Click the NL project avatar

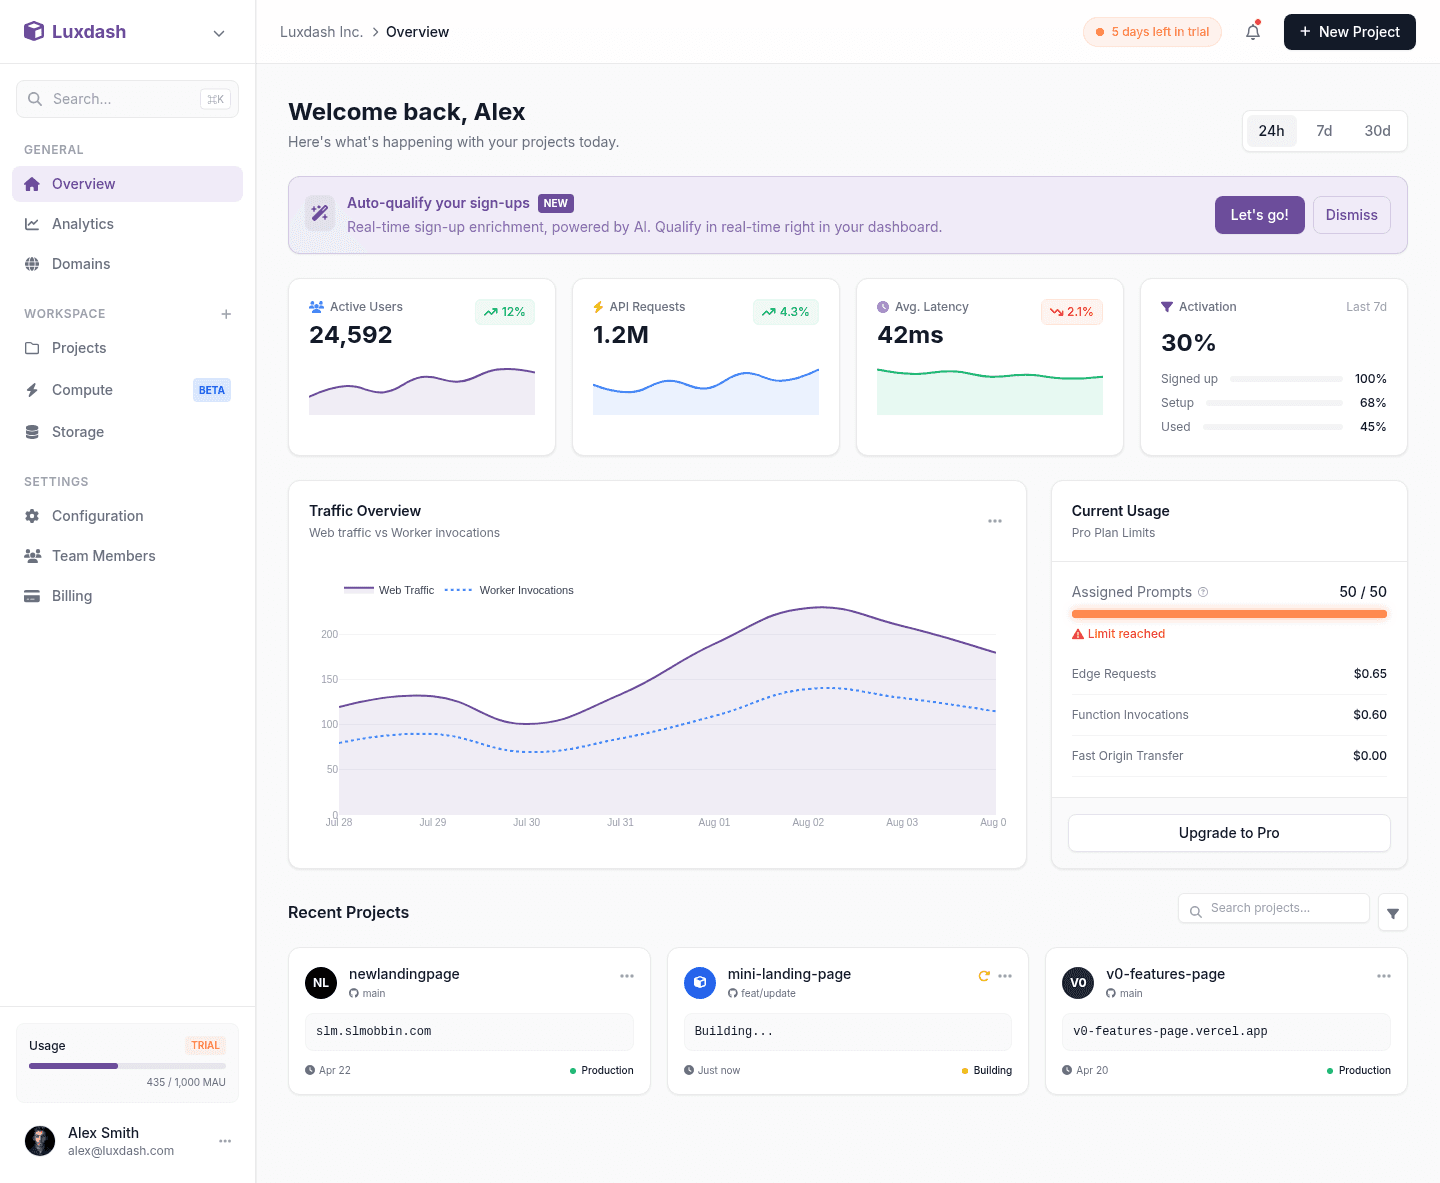(321, 983)
